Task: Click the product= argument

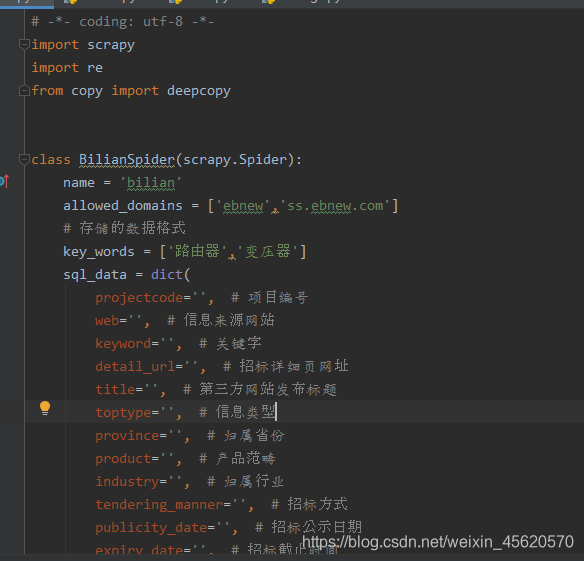Action: (x=123, y=459)
